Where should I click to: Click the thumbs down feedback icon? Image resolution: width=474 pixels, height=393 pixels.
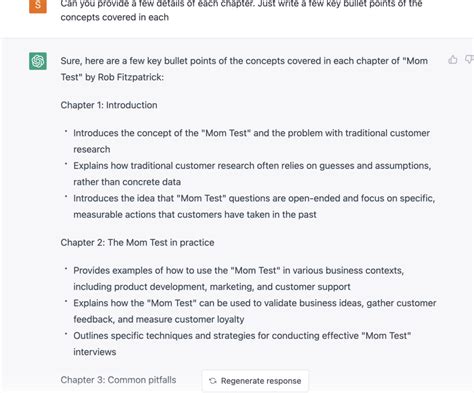[470, 59]
